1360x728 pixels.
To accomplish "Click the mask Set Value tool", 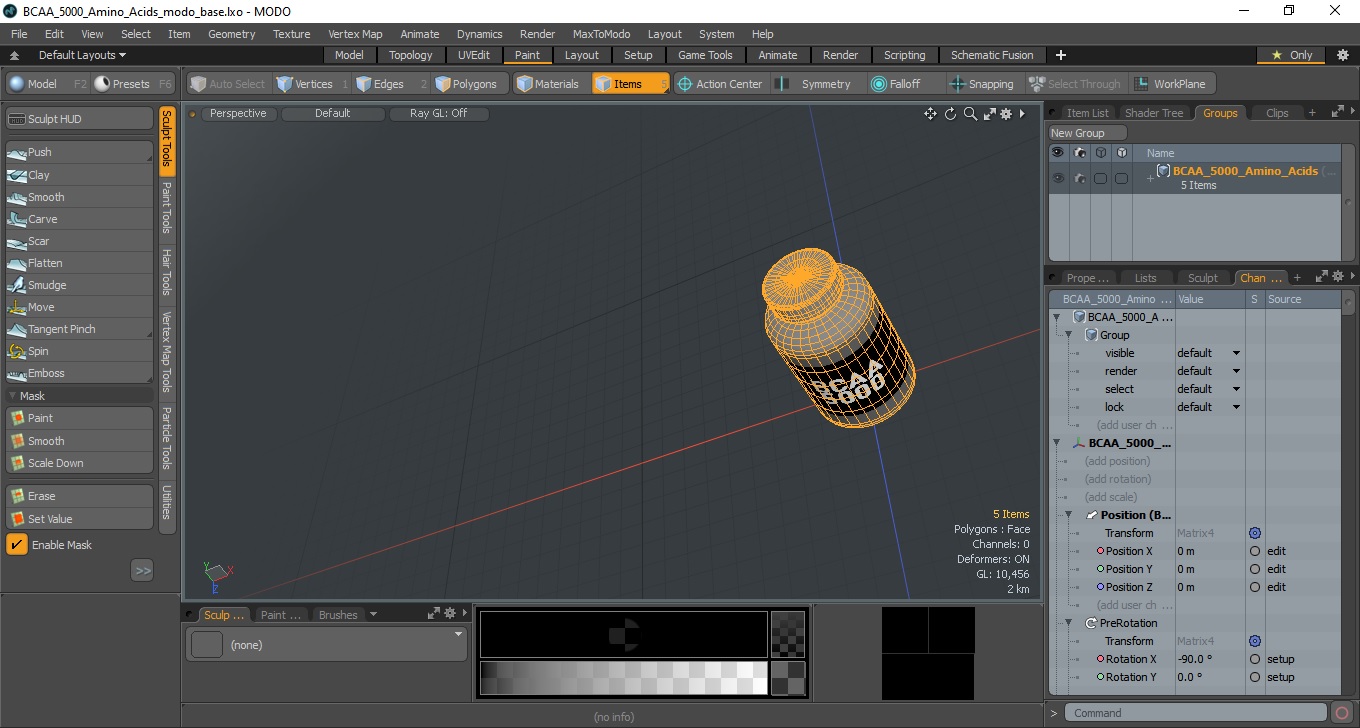I will point(80,519).
